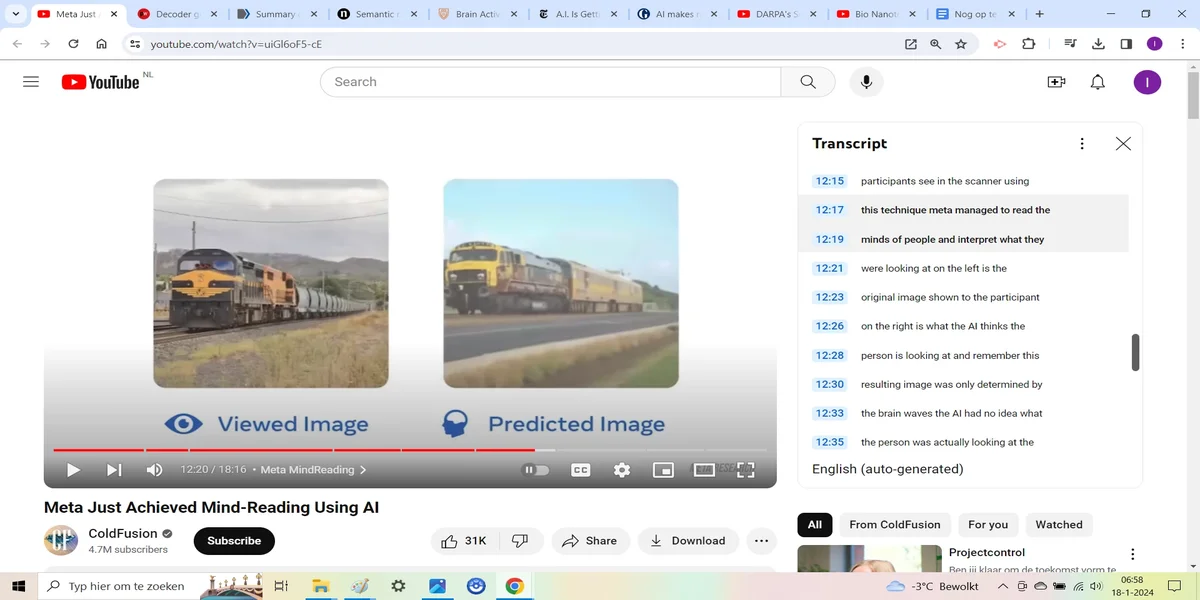This screenshot has width=1200, height=600.
Task: Open player settings gear
Action: (x=622, y=470)
